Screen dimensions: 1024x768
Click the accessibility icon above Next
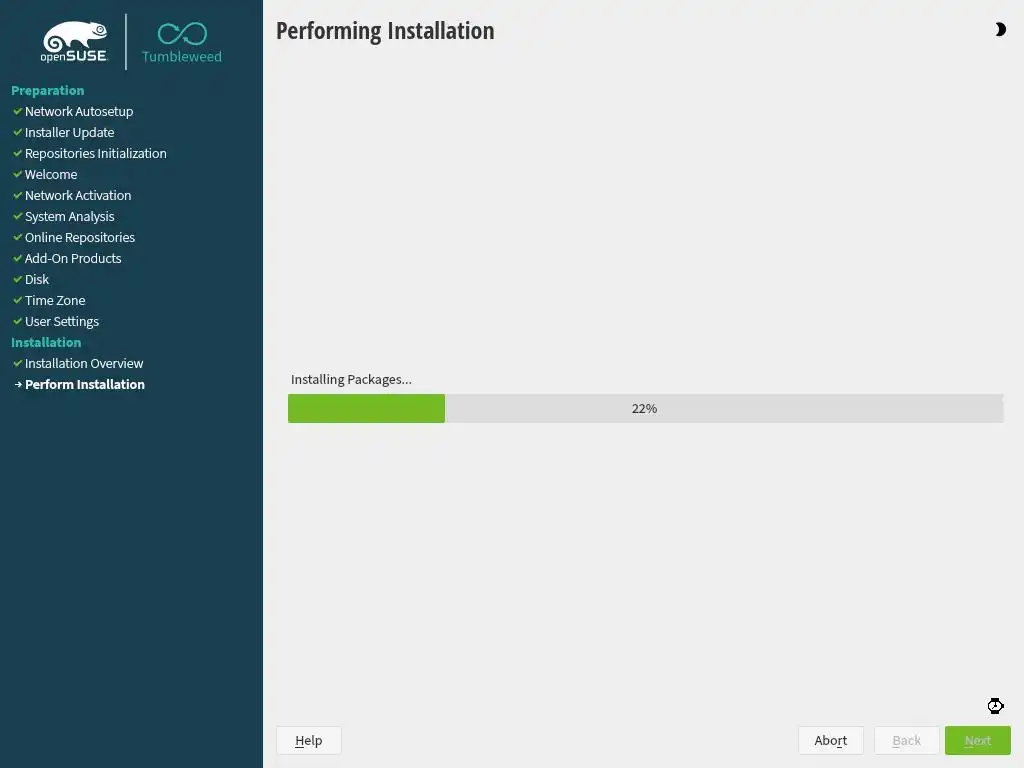pyautogui.click(x=995, y=706)
